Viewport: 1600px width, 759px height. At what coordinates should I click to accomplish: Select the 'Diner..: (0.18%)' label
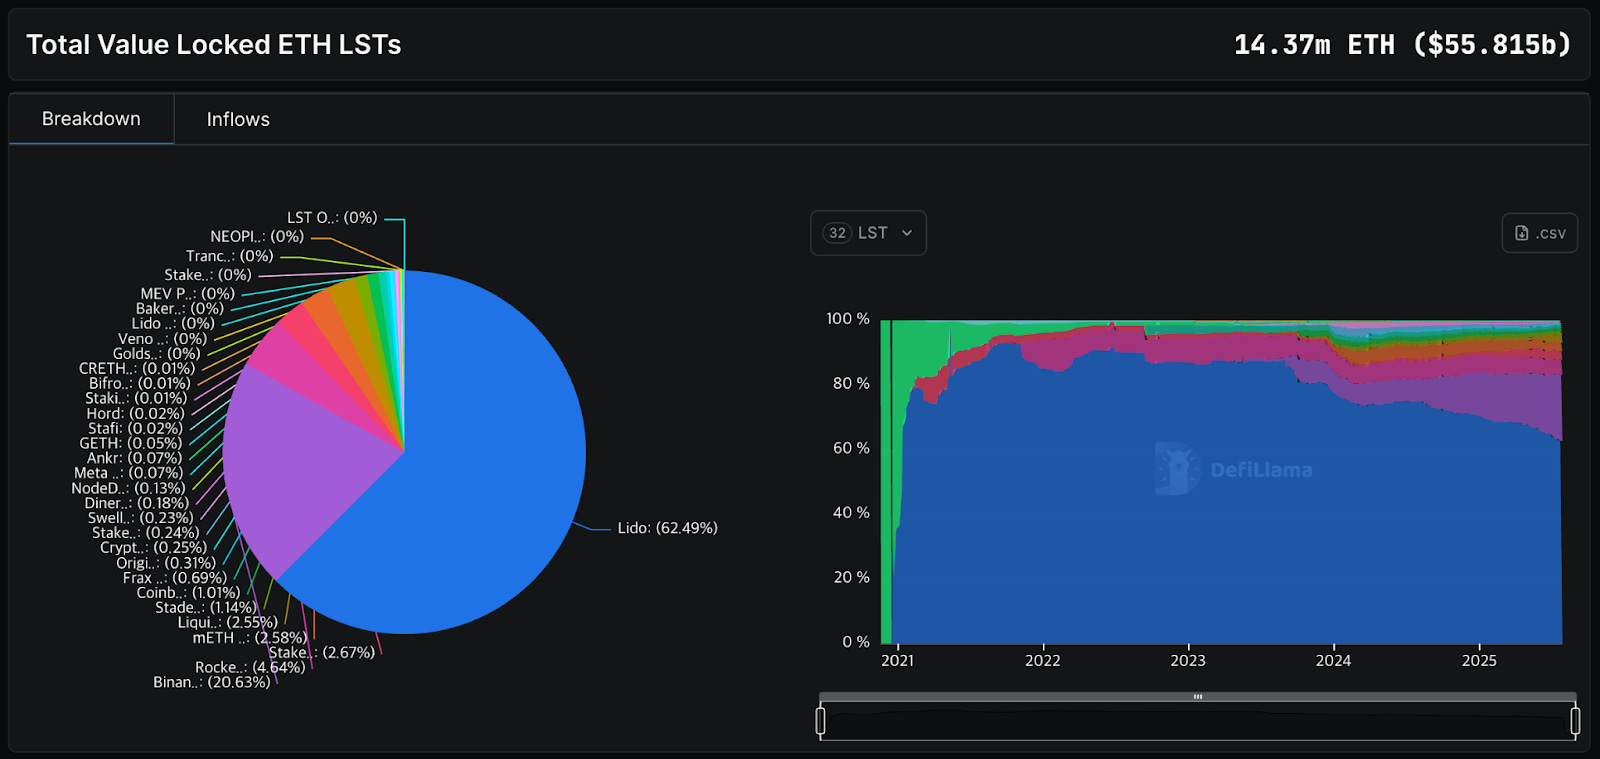(x=137, y=503)
